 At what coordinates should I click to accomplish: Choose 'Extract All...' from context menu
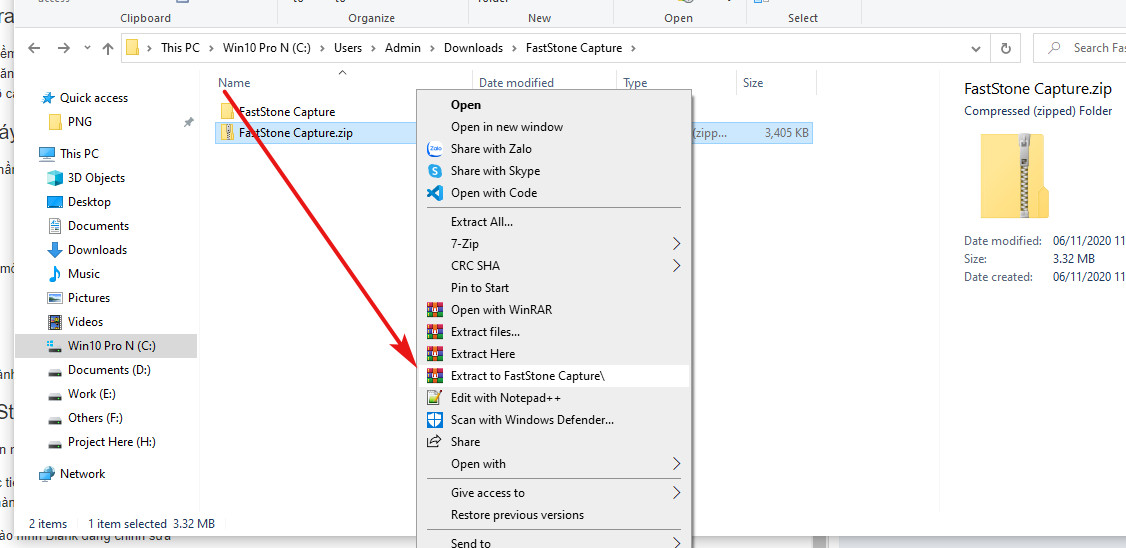[481, 222]
